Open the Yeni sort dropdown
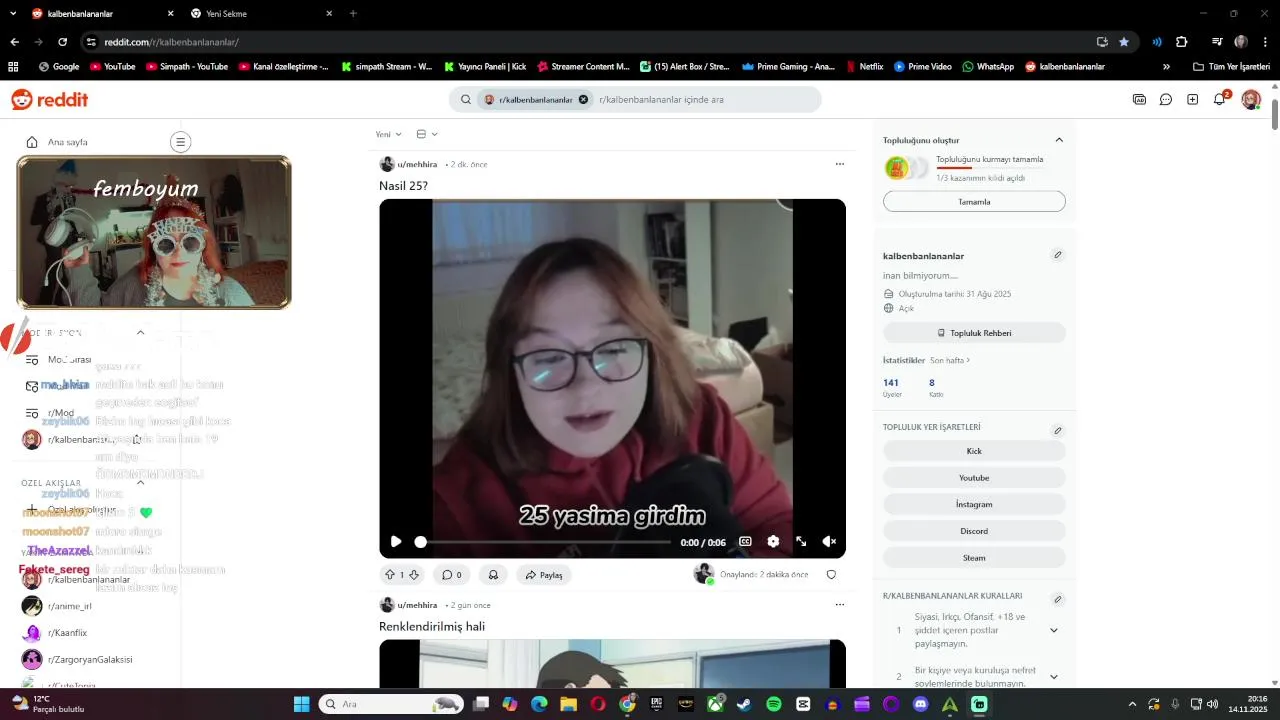This screenshot has height=720, width=1280. pos(388,134)
